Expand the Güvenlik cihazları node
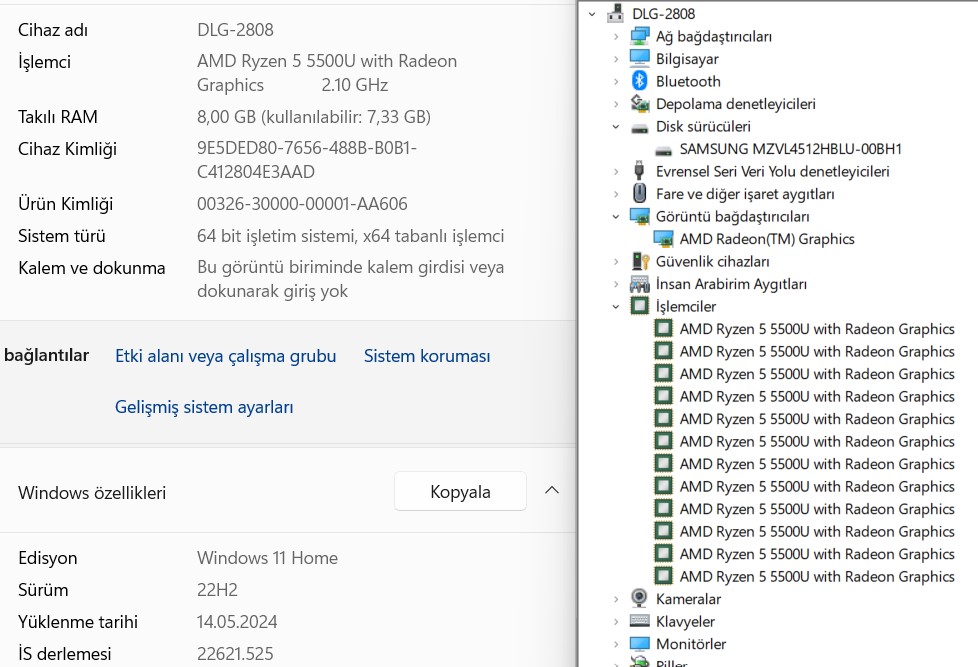978x667 pixels. click(x=616, y=261)
